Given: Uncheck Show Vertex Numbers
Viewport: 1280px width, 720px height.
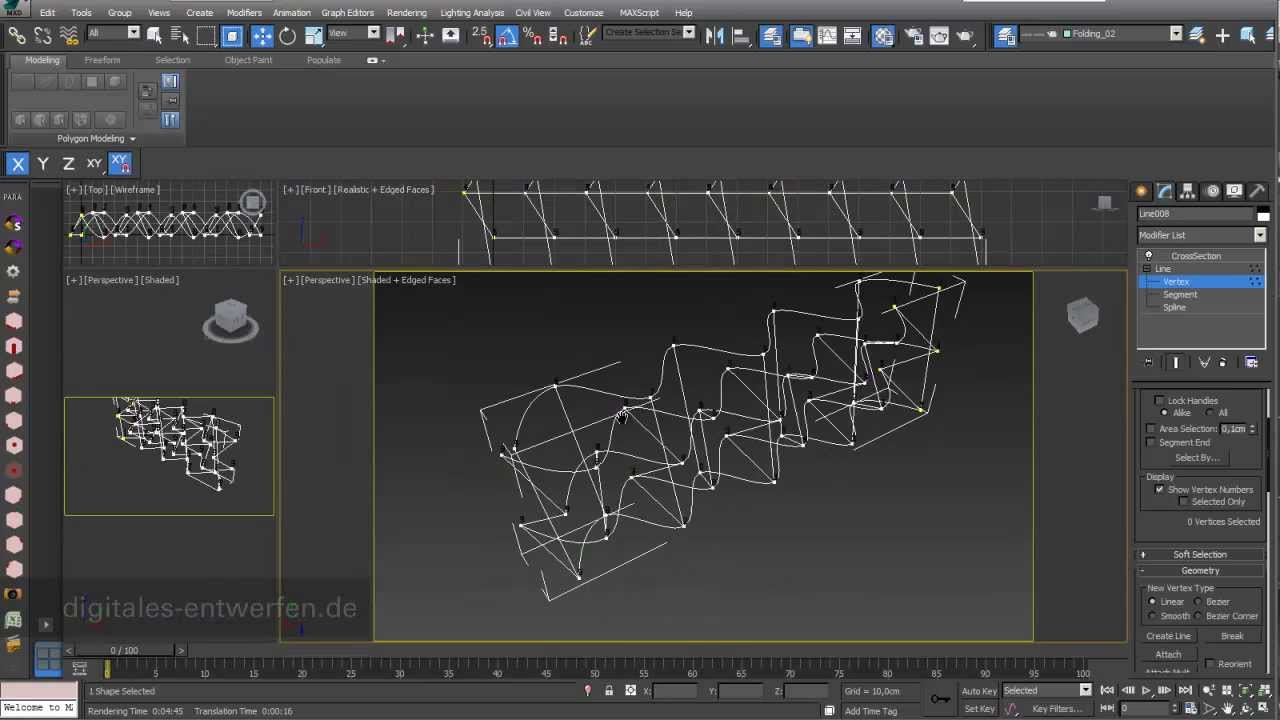Looking at the screenshot, I should click(x=1160, y=489).
